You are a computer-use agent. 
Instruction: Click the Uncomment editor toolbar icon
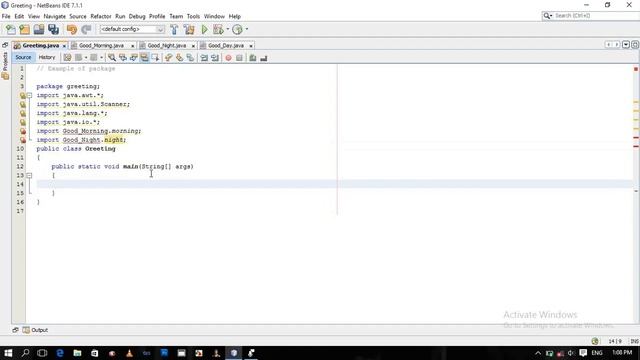pyautogui.click(x=264, y=58)
